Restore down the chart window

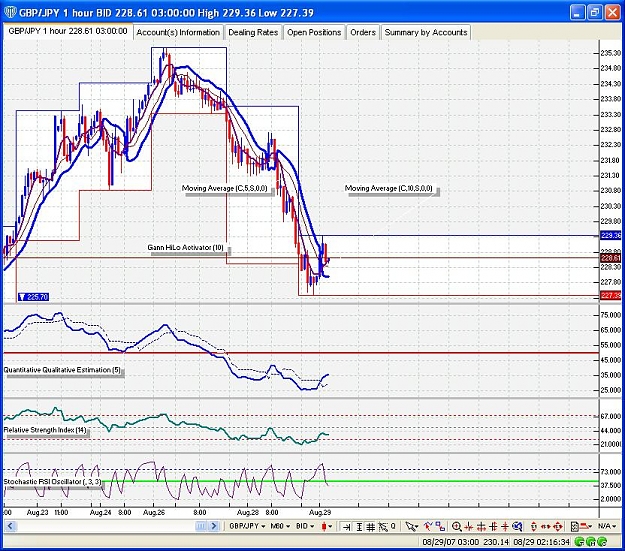point(594,13)
